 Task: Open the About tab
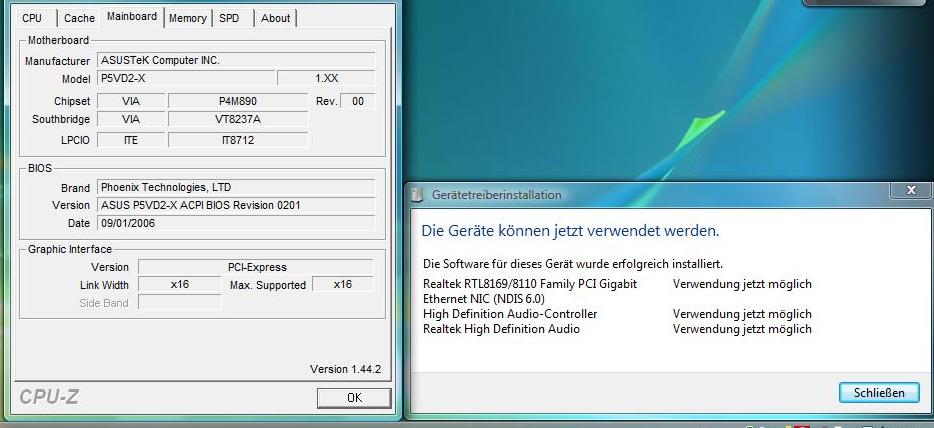pyautogui.click(x=276, y=18)
